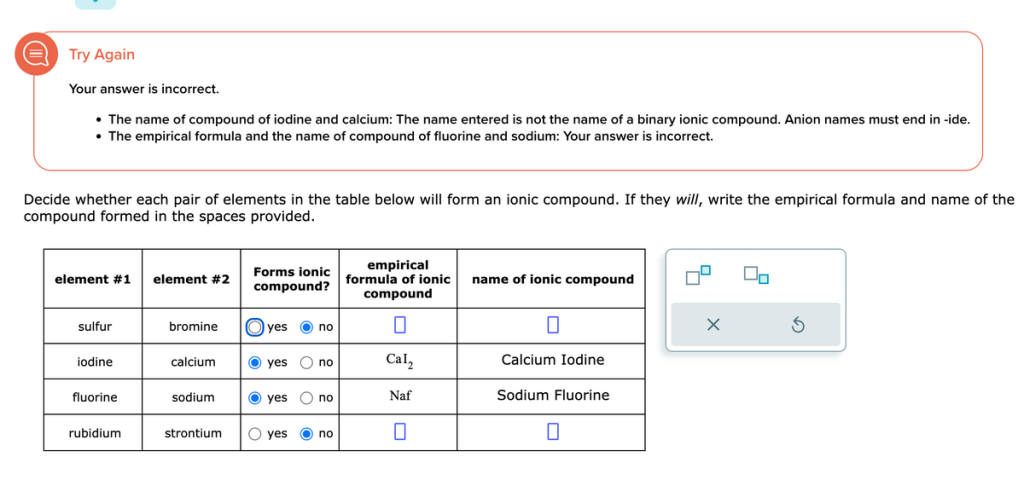Edit the 'Calcium Iodine' name field
1024x480 pixels.
click(552, 360)
